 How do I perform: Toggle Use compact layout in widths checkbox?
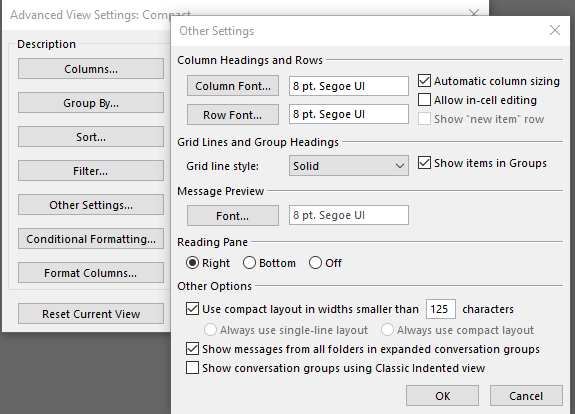click(x=192, y=309)
